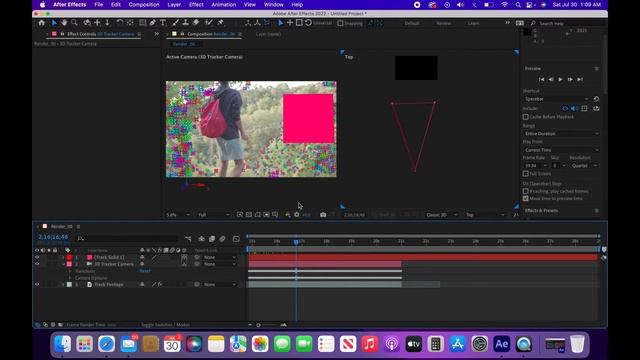The width and height of the screenshot is (640, 360).
Task: Open the Range Entire Duration dropdown
Action: click(561, 133)
